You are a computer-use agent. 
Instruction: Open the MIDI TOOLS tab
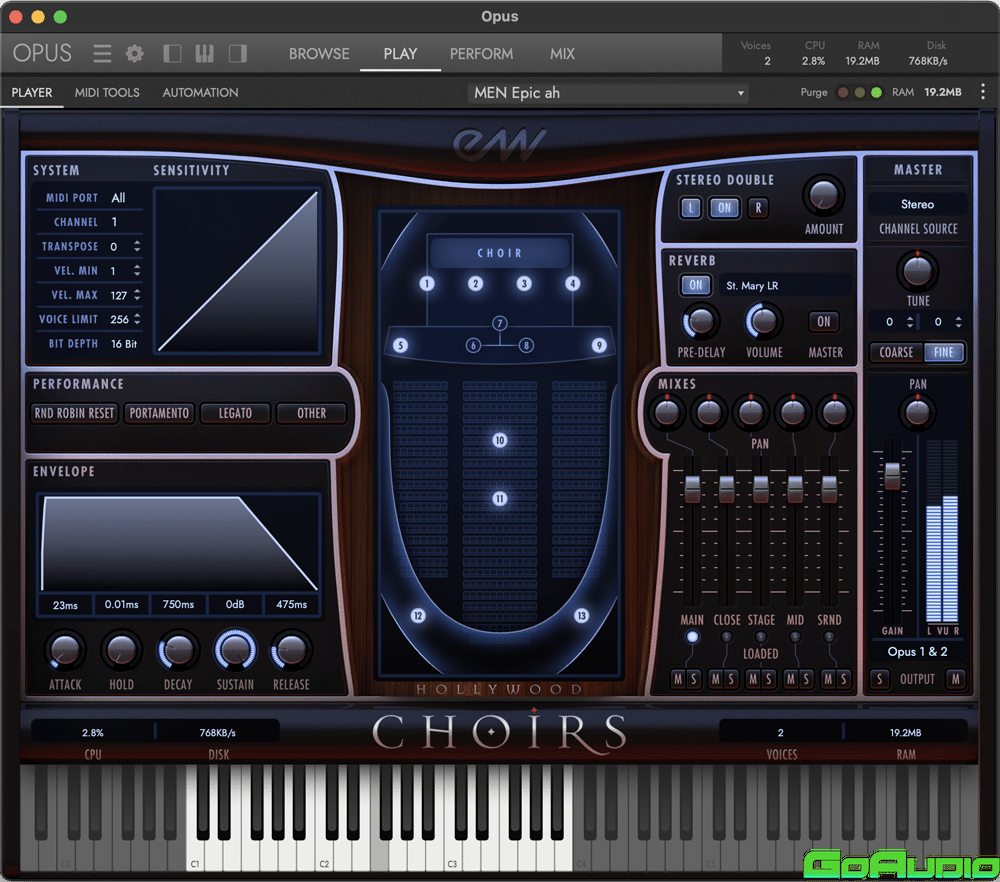[107, 92]
